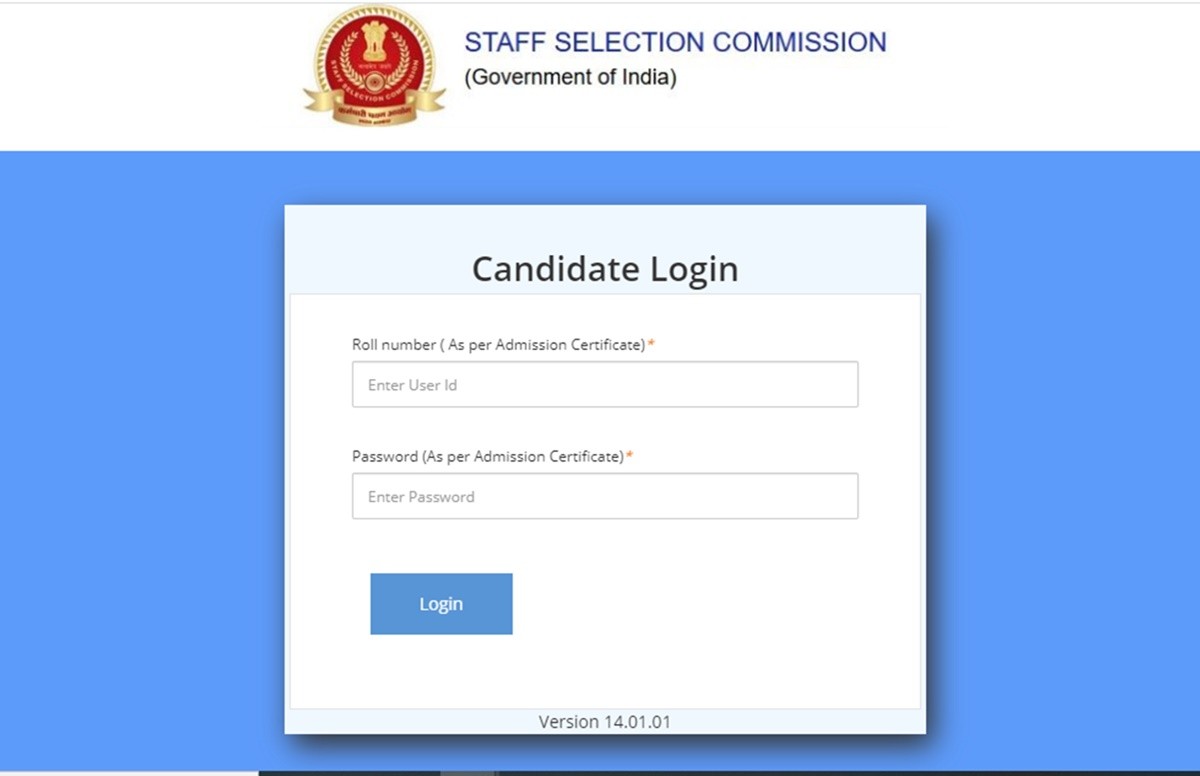Click the Password (As per Admission Certificate) label
The height and width of the screenshot is (776, 1200).
(487, 457)
